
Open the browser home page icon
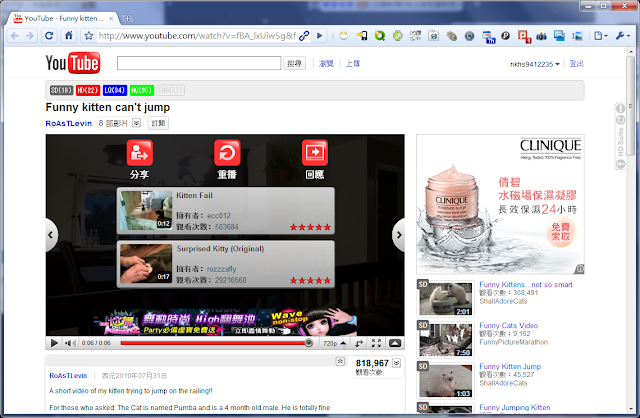click(69, 36)
